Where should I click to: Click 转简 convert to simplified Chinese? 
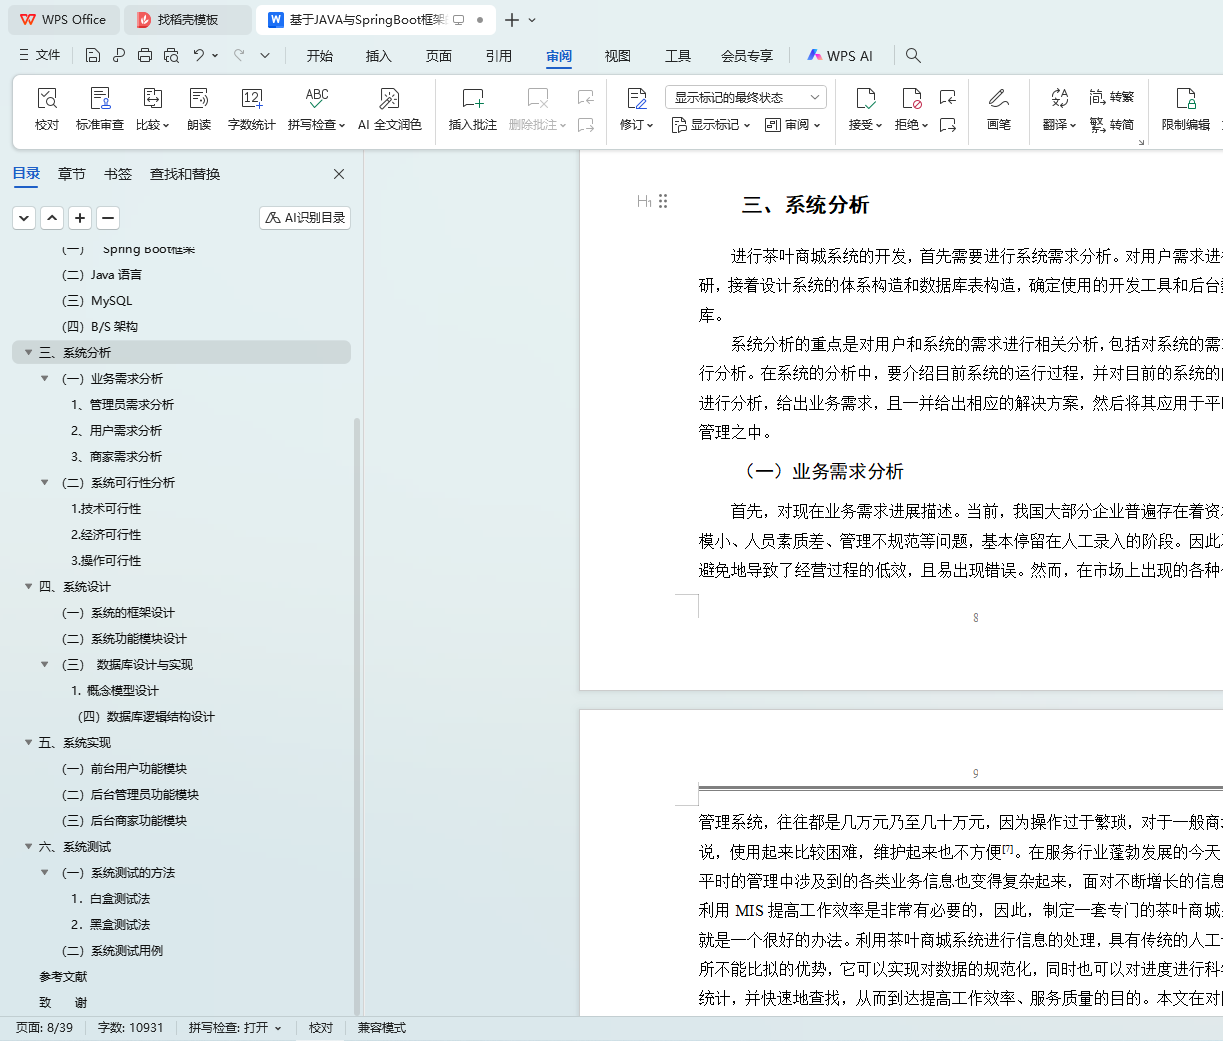[x=1112, y=125]
